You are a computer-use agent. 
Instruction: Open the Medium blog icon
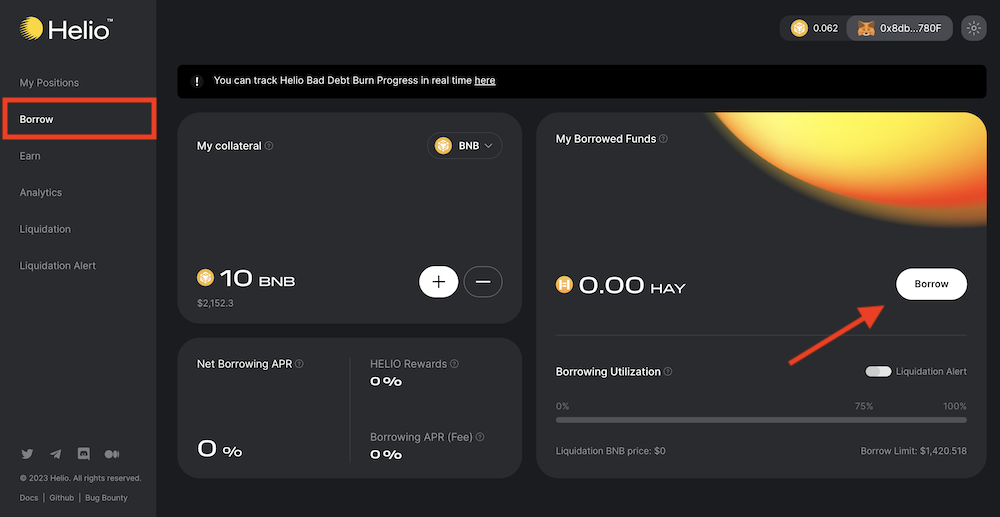(112, 454)
